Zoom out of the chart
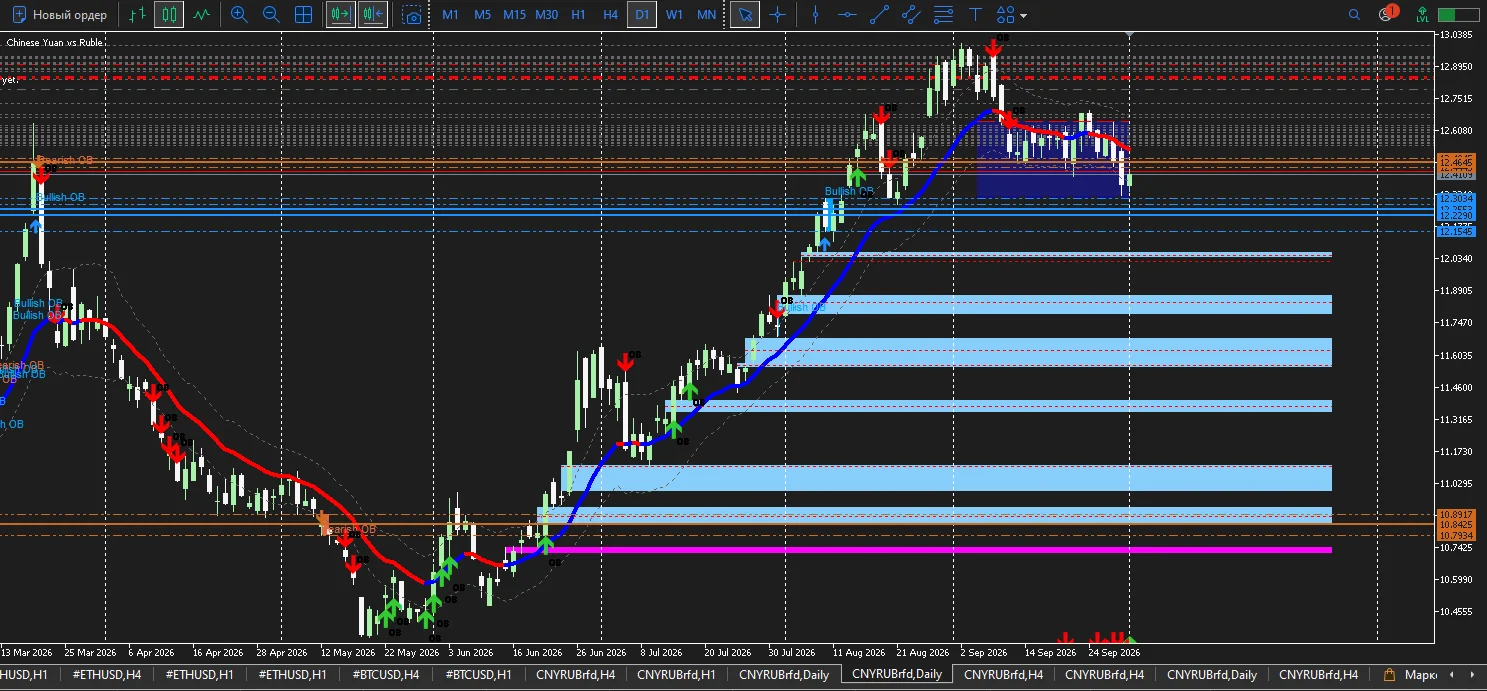The width and height of the screenshot is (1487, 691). 271,15
